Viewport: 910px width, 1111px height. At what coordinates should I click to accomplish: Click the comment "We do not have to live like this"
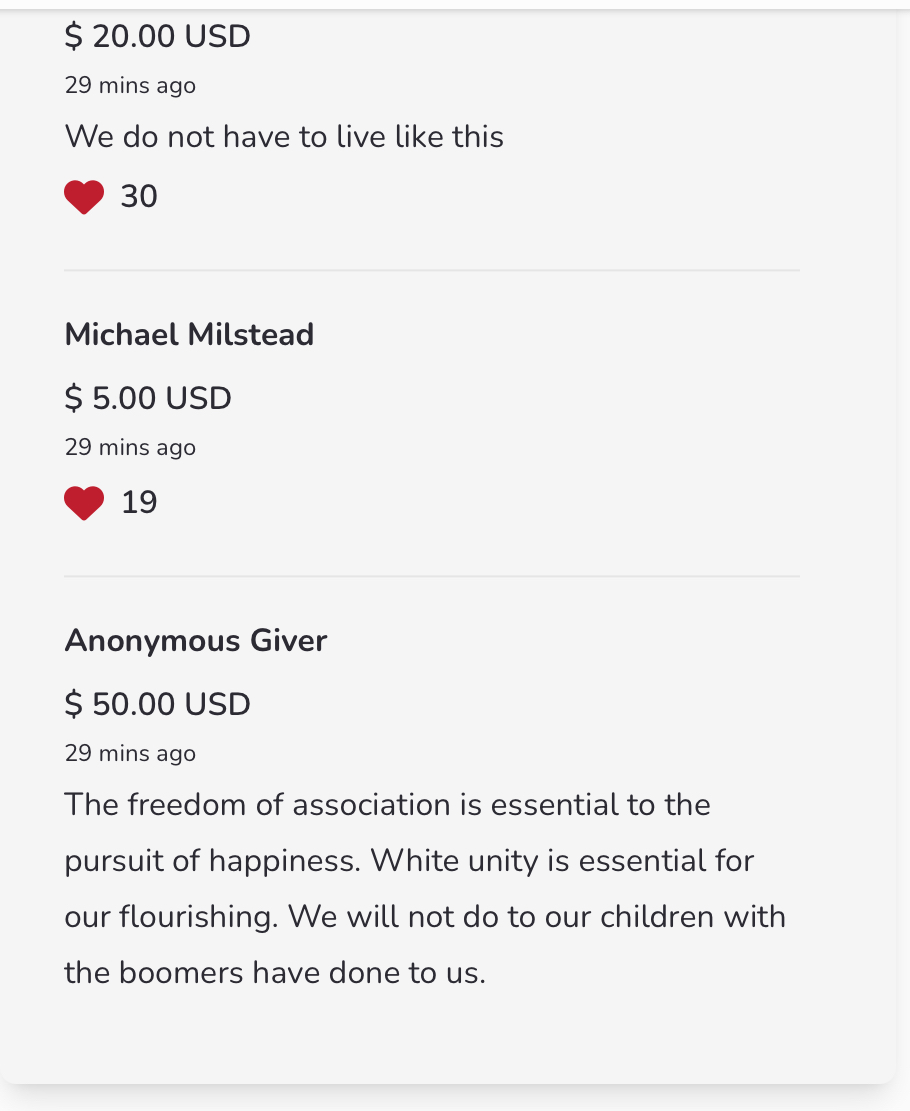(x=284, y=136)
